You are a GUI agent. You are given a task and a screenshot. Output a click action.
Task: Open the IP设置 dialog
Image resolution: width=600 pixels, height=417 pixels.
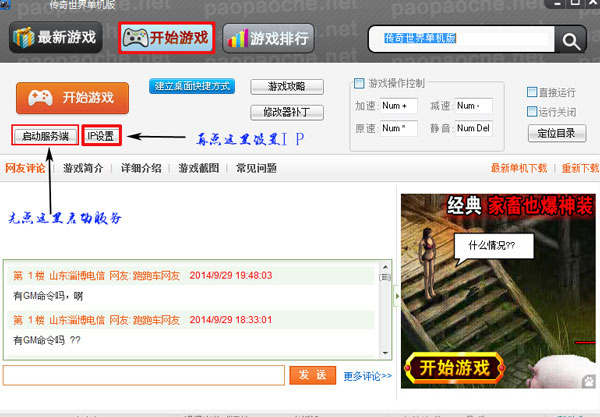(101, 135)
